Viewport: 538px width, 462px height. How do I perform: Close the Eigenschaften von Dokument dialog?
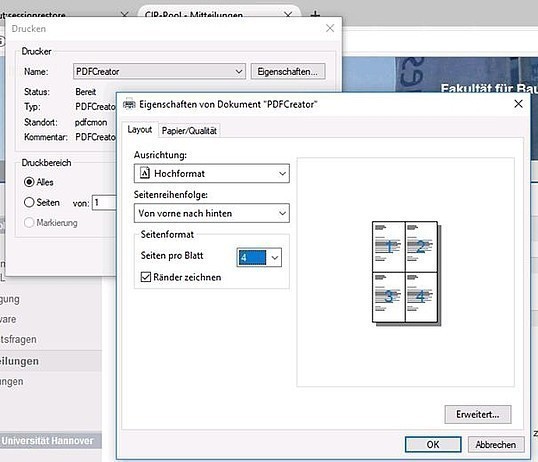pos(518,104)
